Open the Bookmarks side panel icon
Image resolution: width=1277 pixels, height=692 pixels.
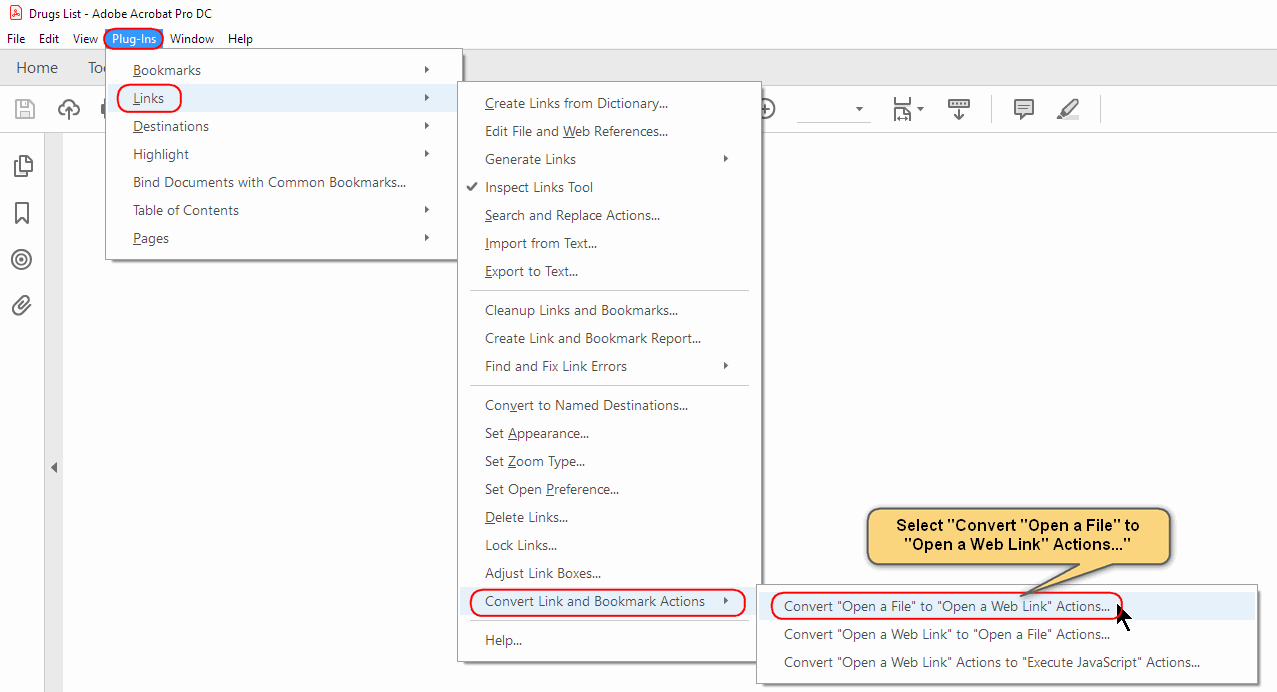[x=22, y=213]
